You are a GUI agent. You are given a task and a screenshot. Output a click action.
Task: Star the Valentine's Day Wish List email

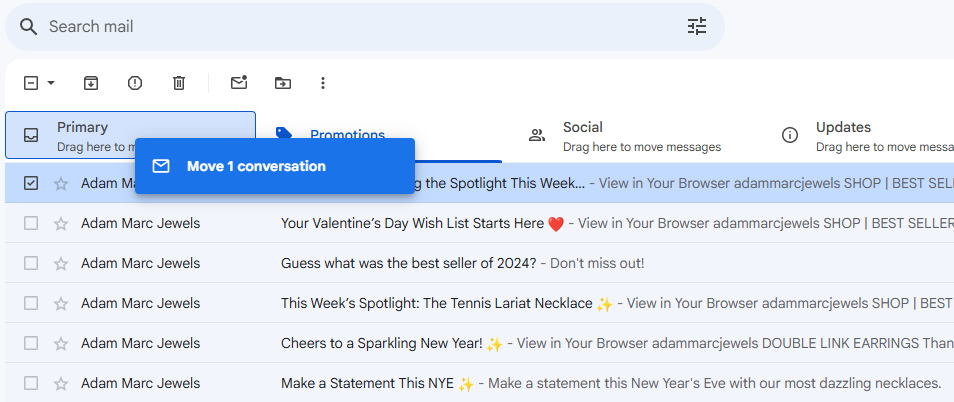coord(61,224)
